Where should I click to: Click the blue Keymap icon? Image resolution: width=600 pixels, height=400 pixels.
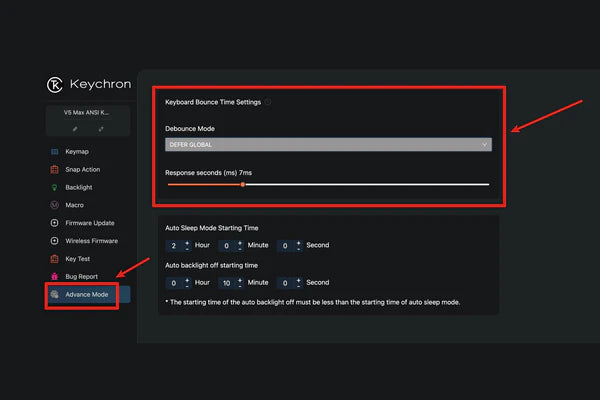pos(55,152)
